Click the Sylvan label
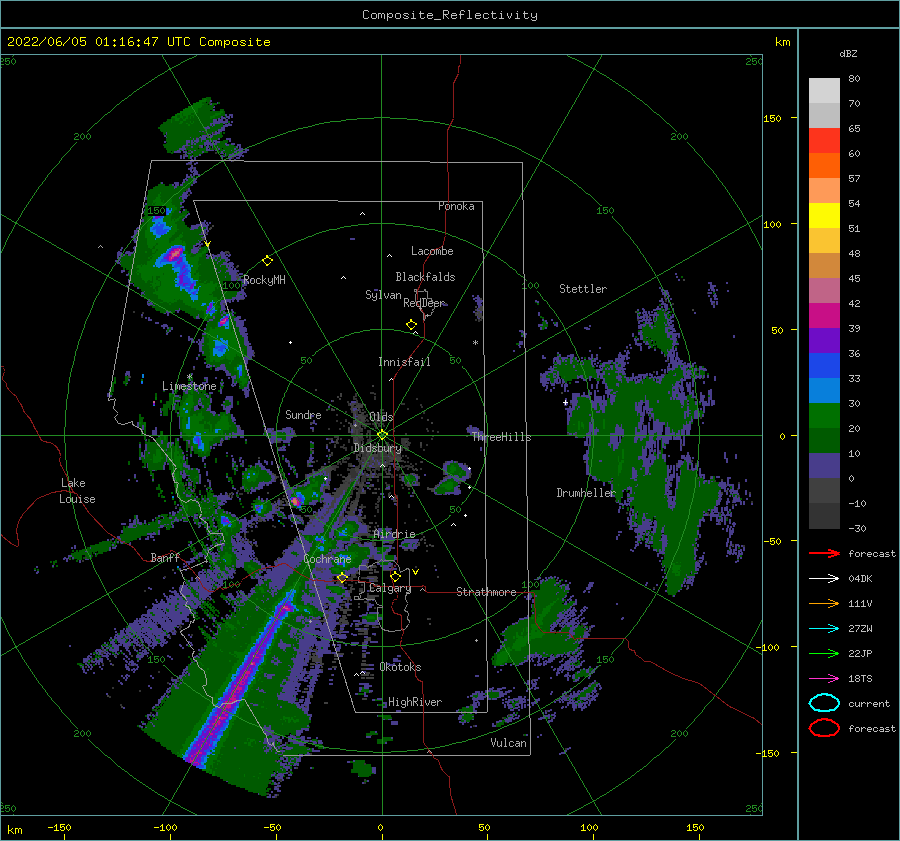Image resolution: width=900 pixels, height=841 pixels. pos(383,295)
